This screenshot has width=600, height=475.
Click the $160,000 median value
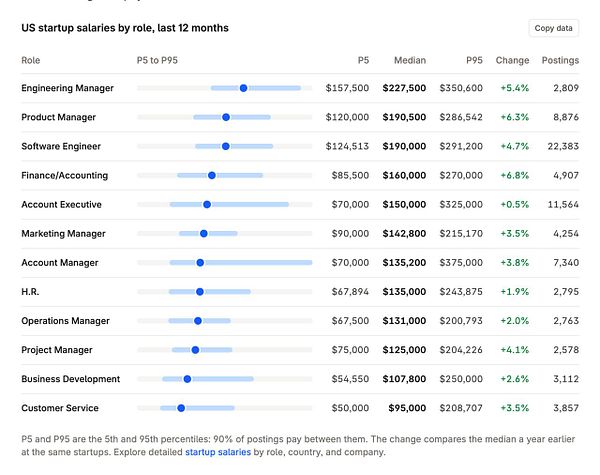click(x=404, y=175)
